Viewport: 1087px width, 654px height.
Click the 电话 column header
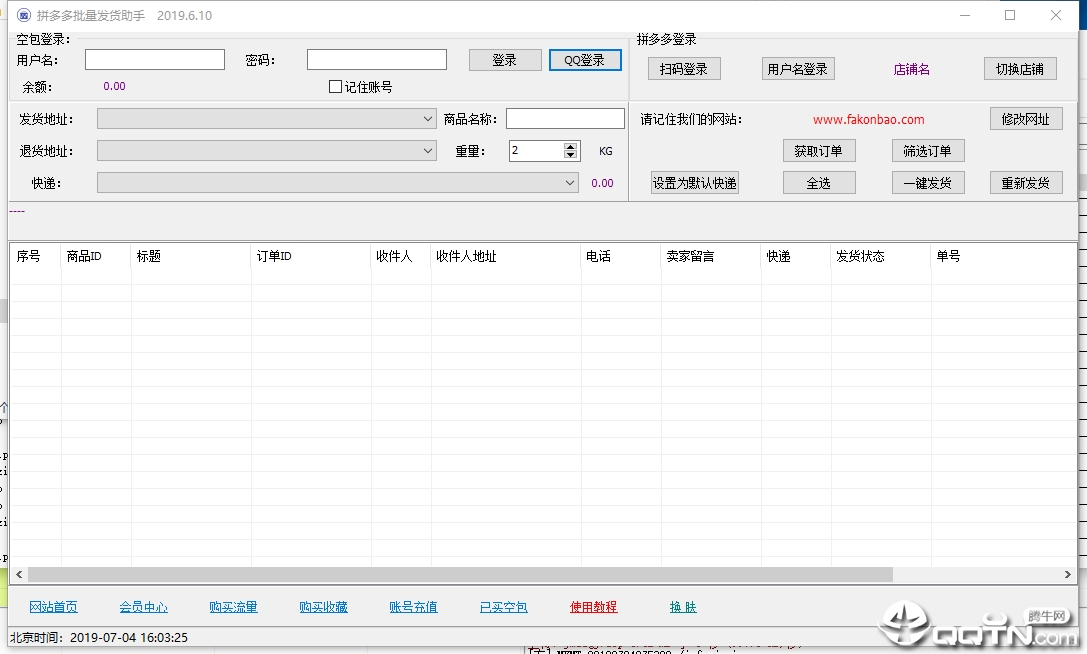click(x=620, y=256)
